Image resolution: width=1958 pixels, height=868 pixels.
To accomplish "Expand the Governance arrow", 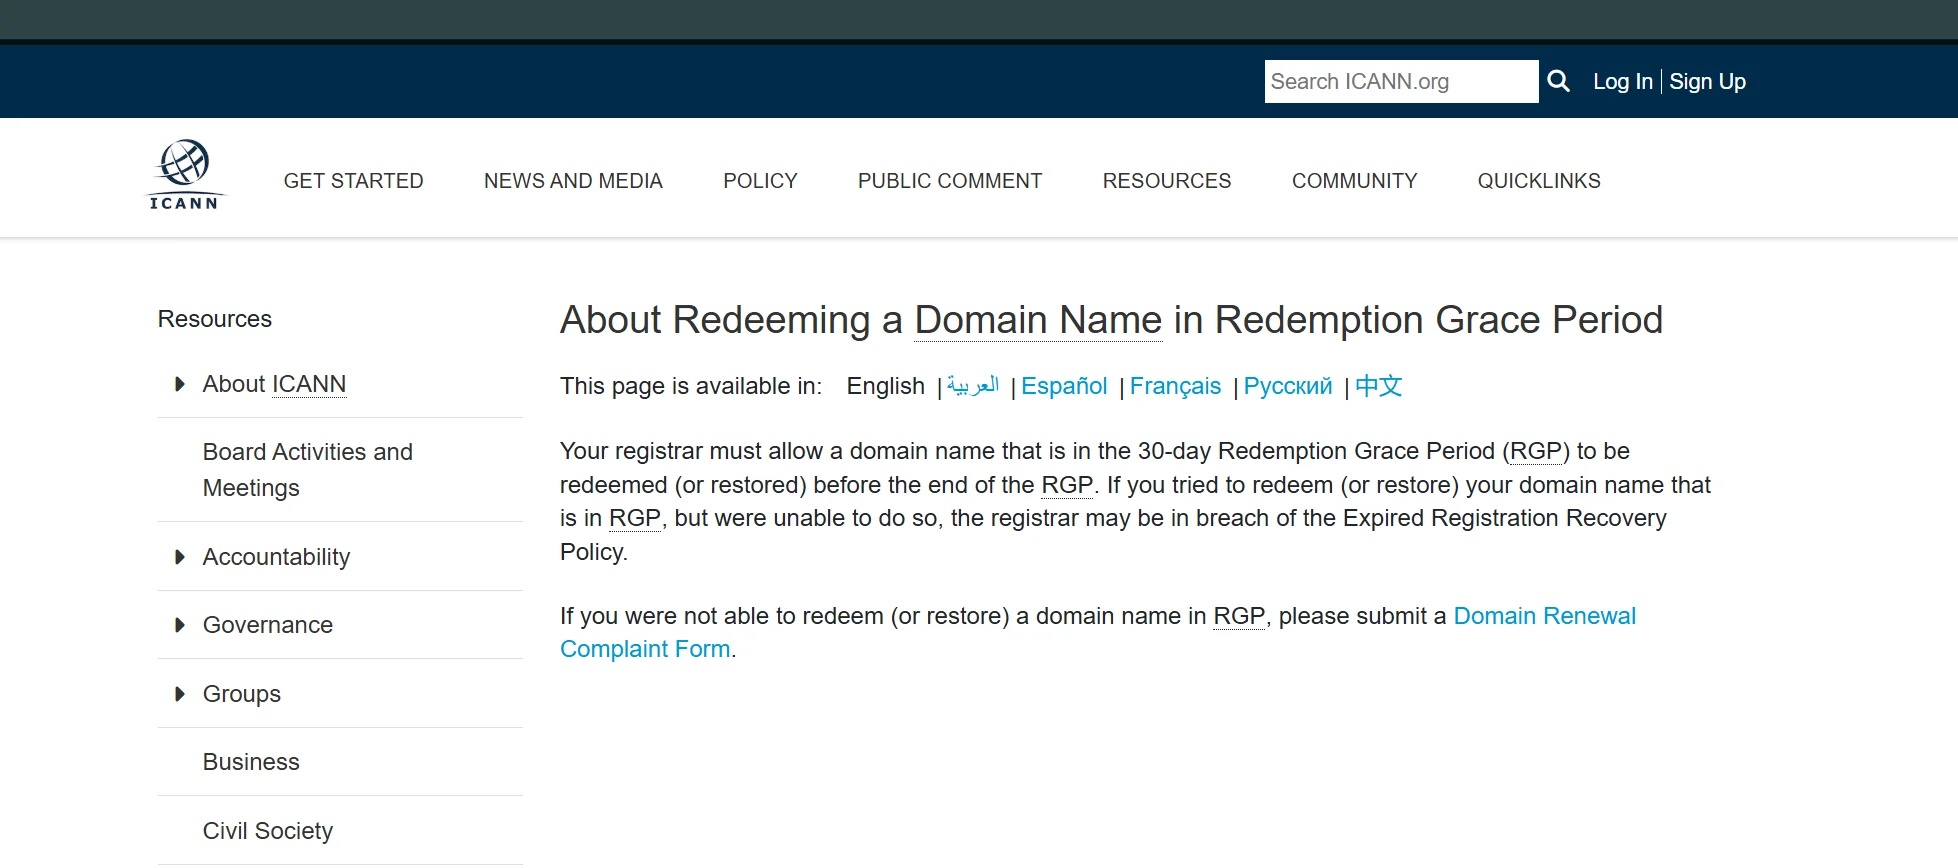I will click(180, 625).
